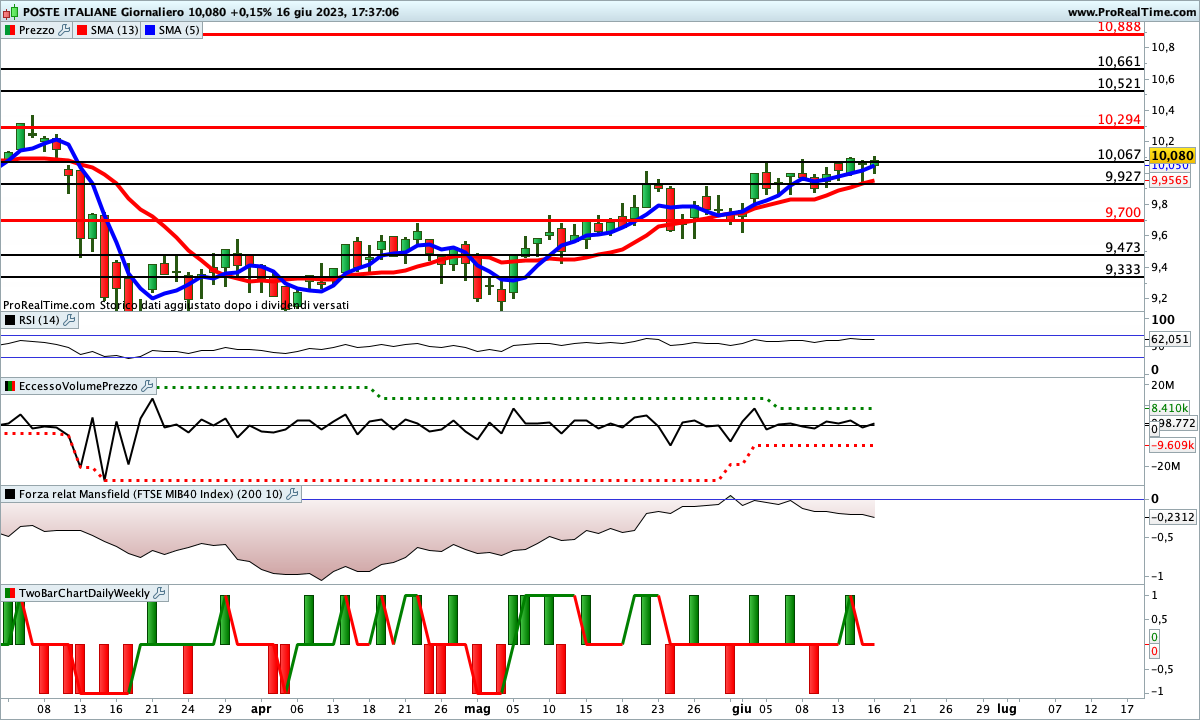
Task: Click the ProRealTime.com dividend-adjusted data note
Action: tap(176, 304)
